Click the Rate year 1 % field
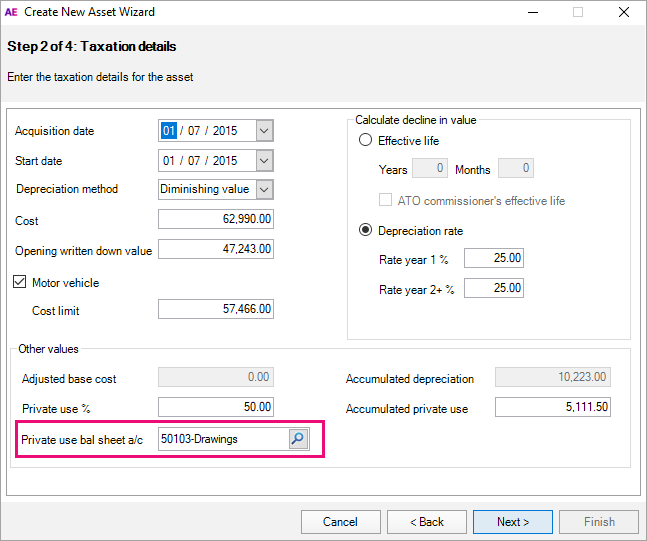The height and width of the screenshot is (541, 647). [493, 259]
